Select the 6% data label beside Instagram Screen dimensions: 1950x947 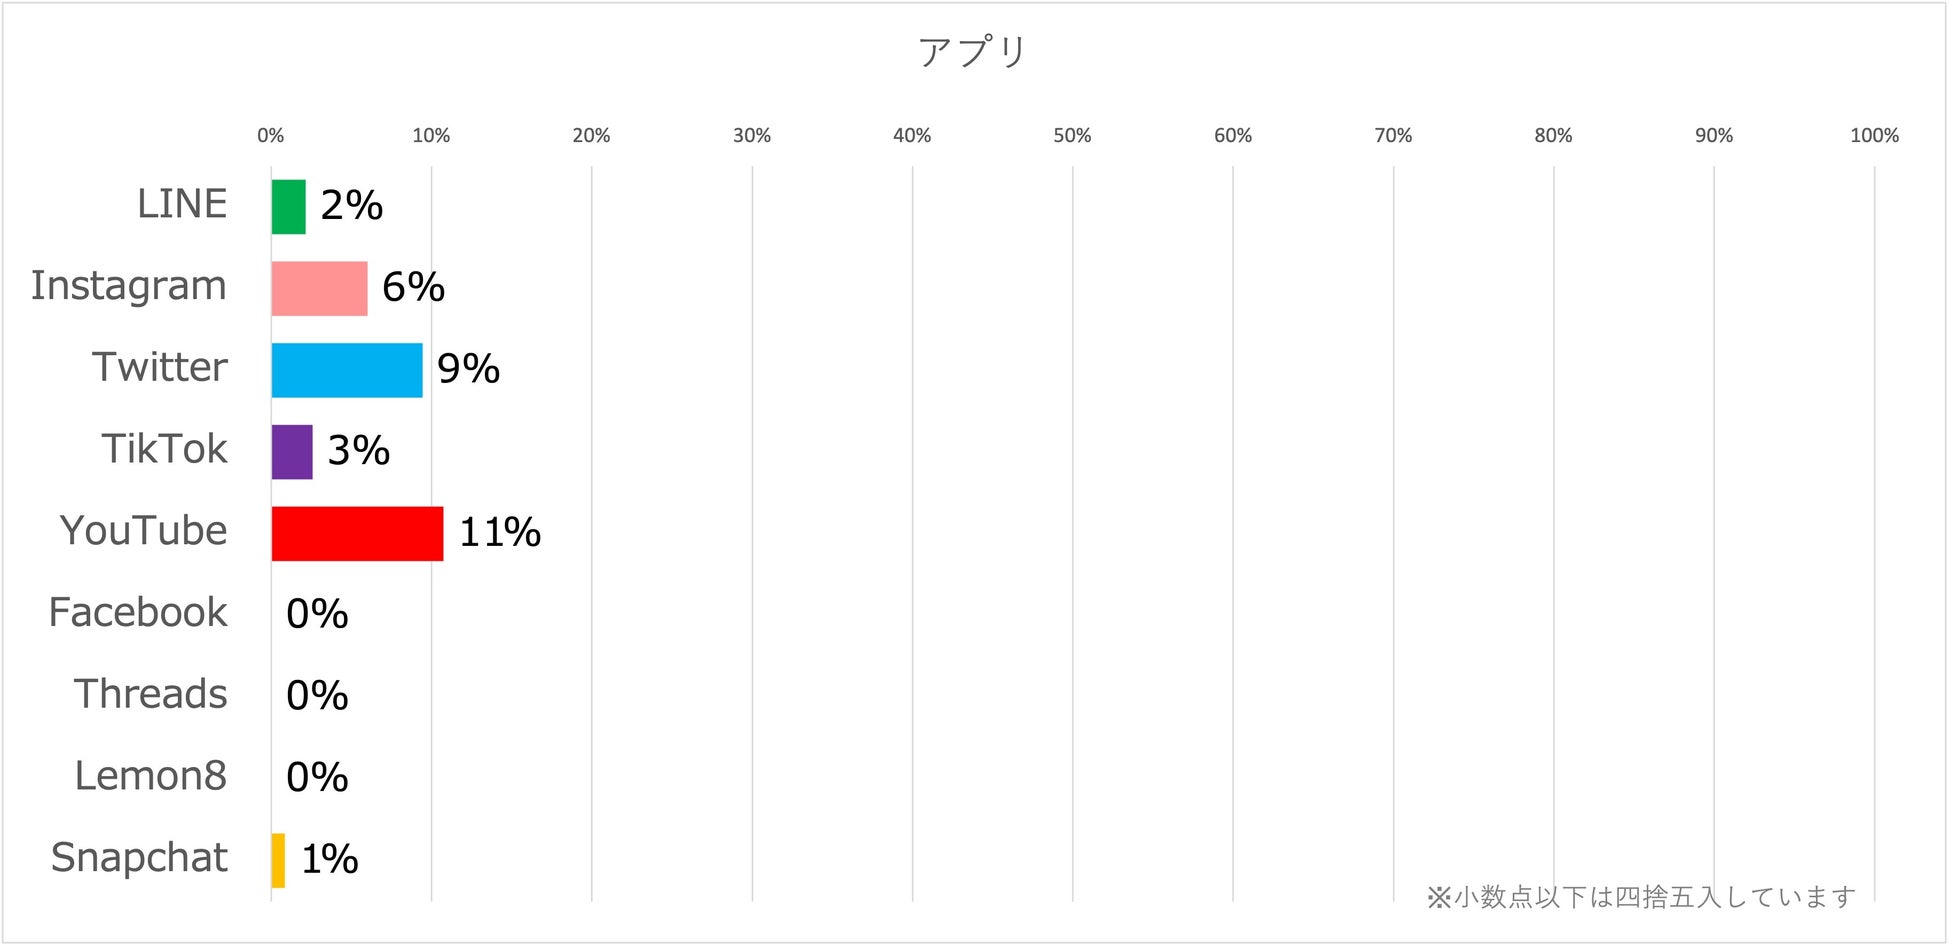(413, 287)
